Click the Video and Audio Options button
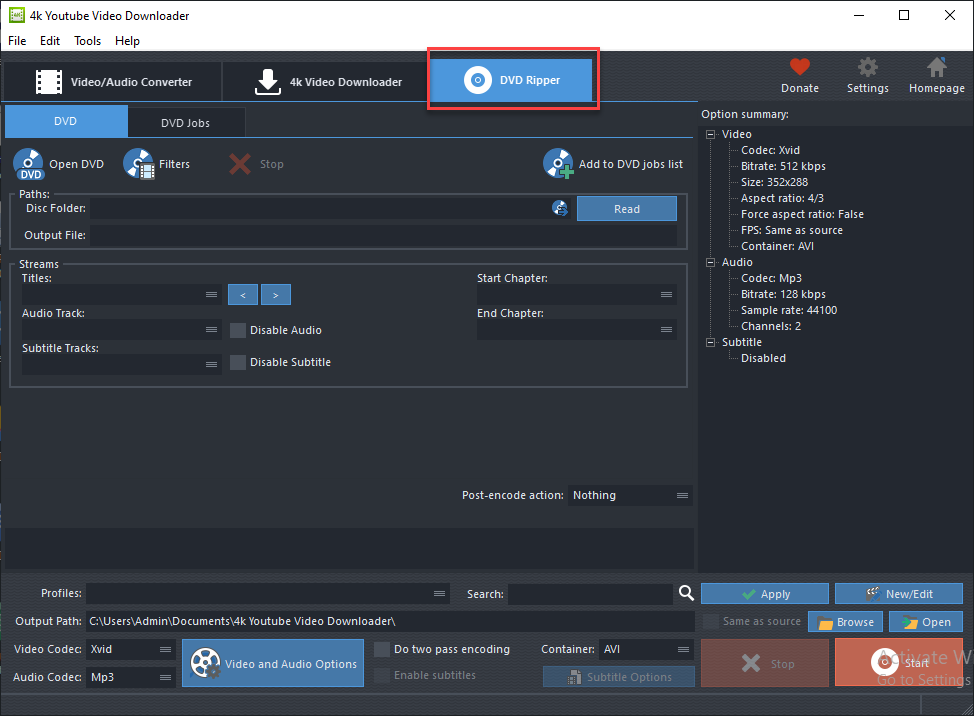Viewport: 974px width, 716px height. coord(273,664)
